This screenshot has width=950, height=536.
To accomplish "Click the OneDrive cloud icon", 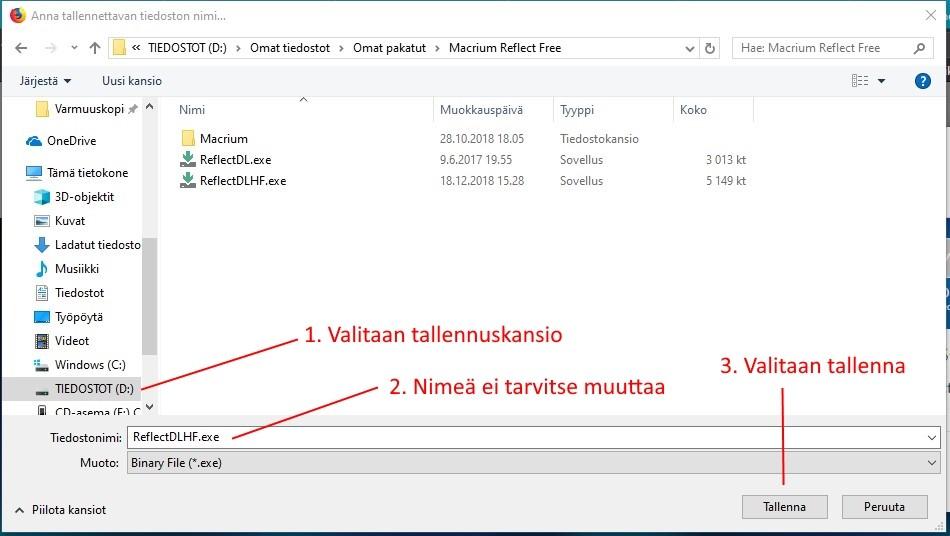I will point(34,141).
